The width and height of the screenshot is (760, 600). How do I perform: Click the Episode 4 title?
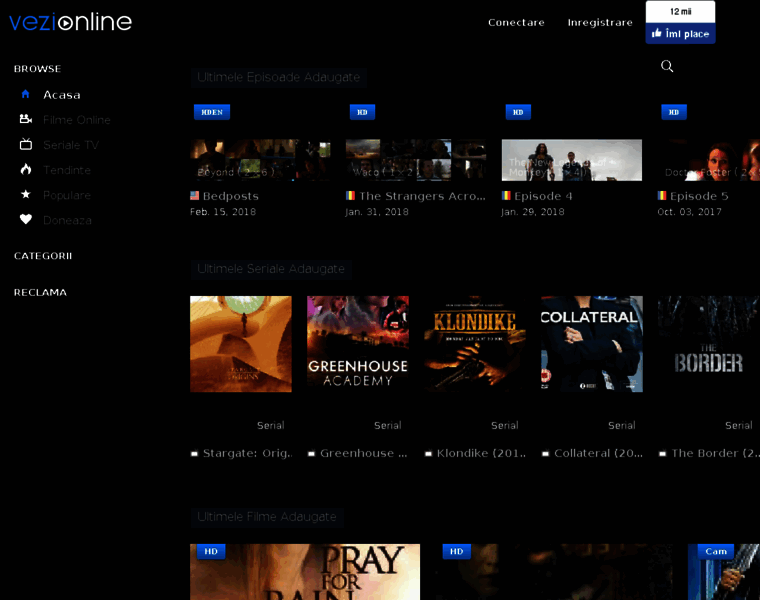543,196
